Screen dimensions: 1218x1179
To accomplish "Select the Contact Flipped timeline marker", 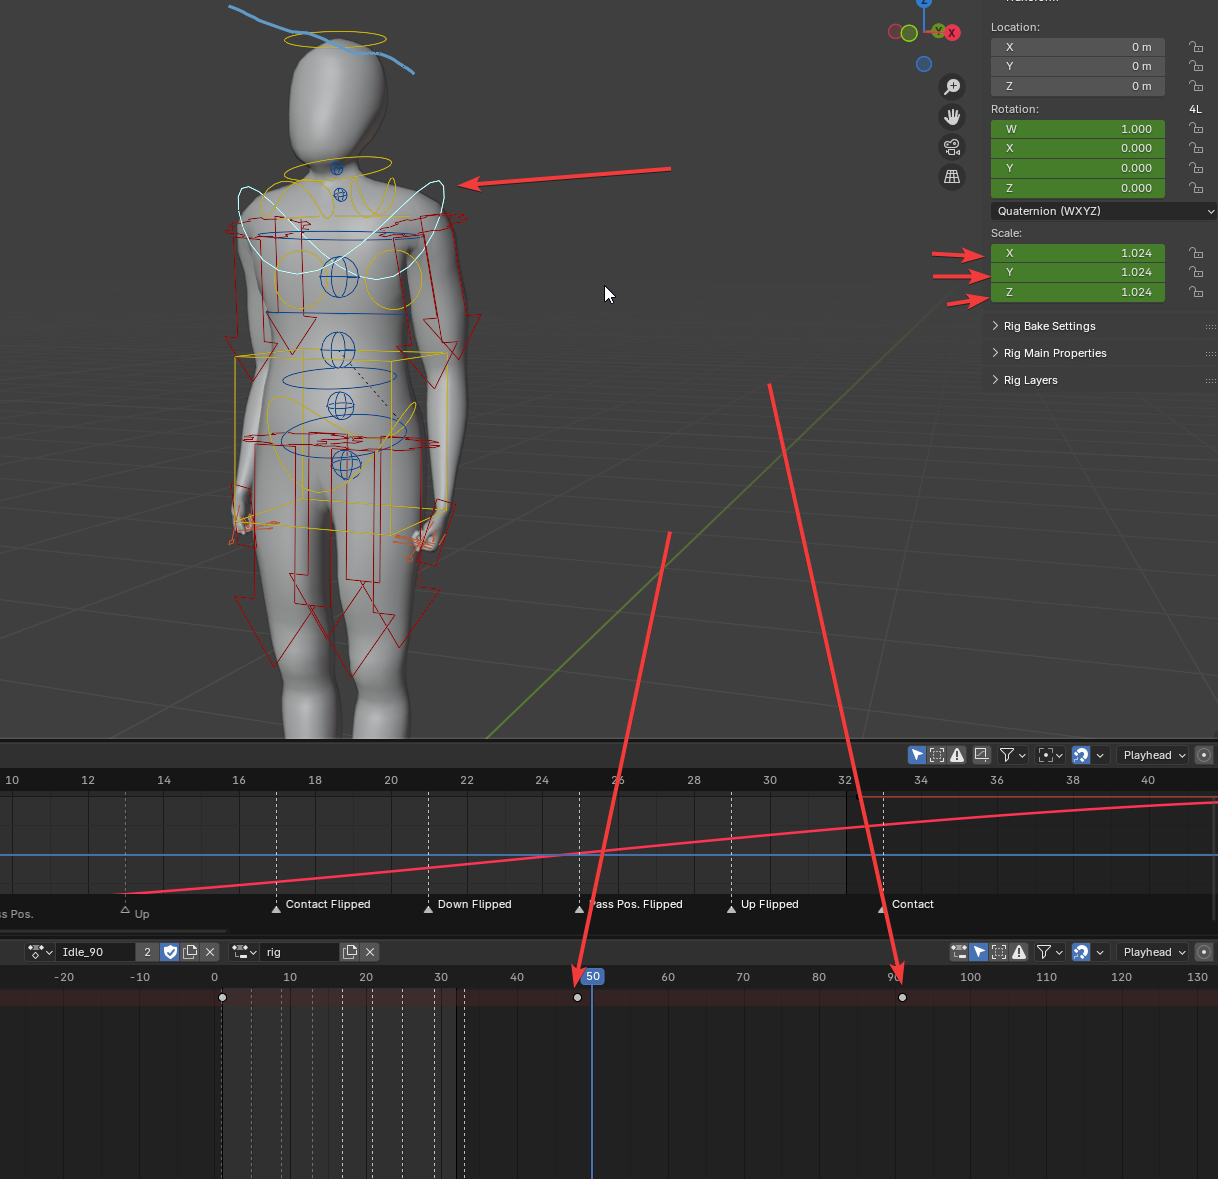I will [277, 908].
